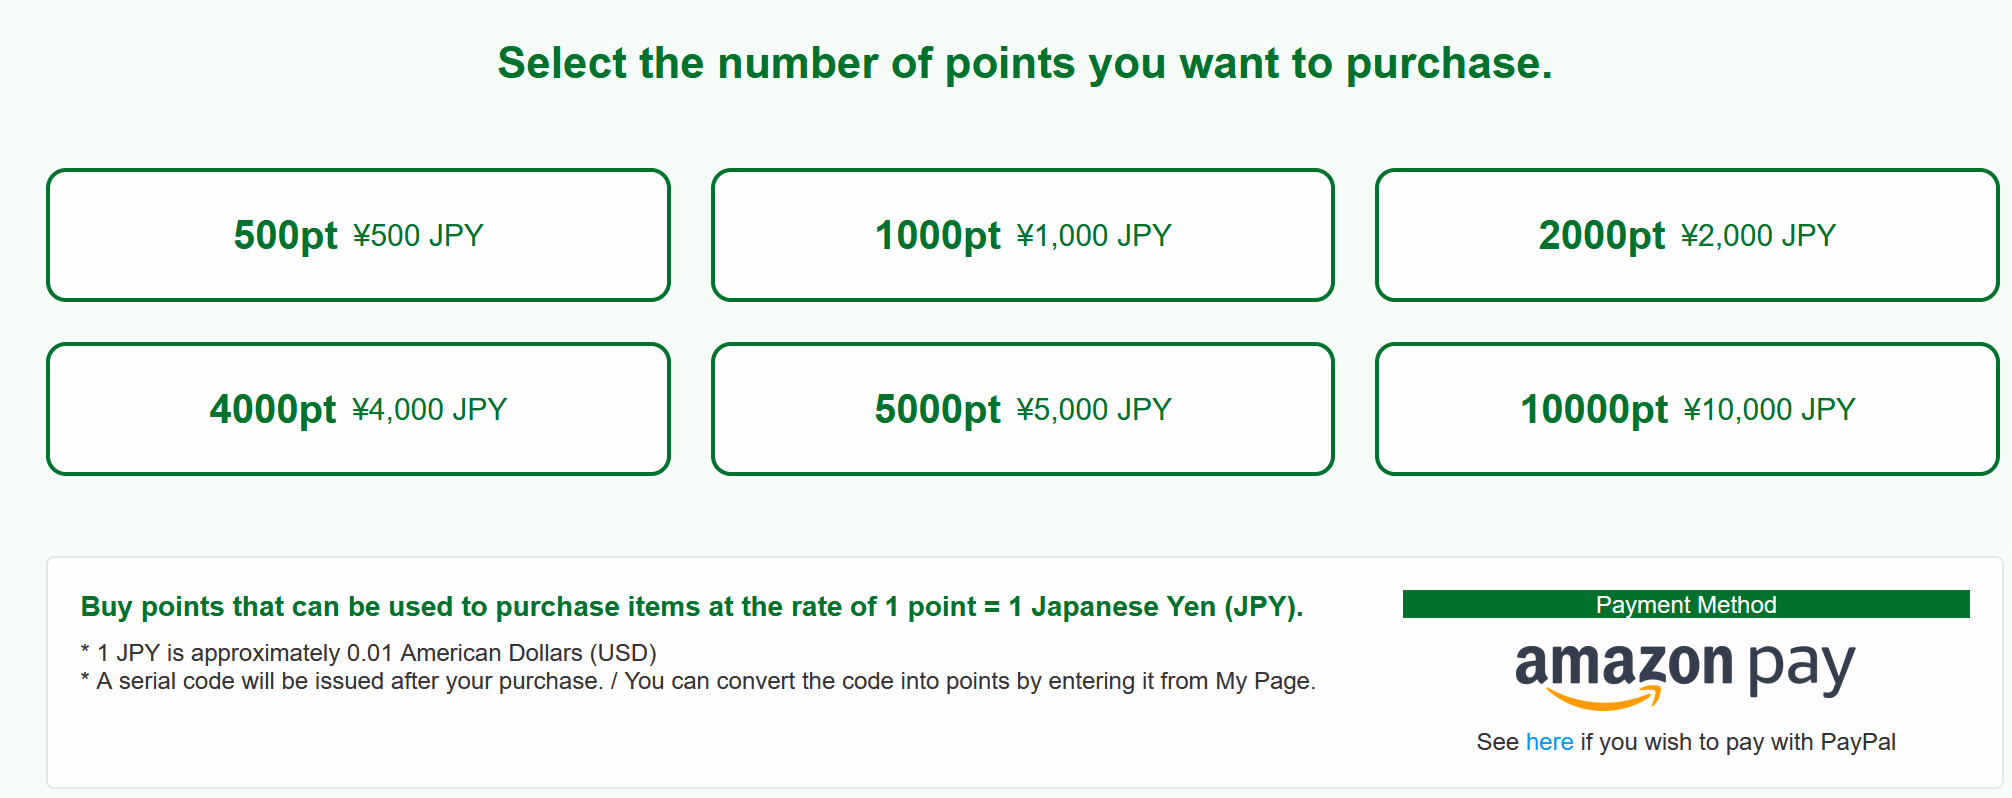Select the 500pt points package
The width and height of the screenshot is (2012, 798).
tap(358, 235)
